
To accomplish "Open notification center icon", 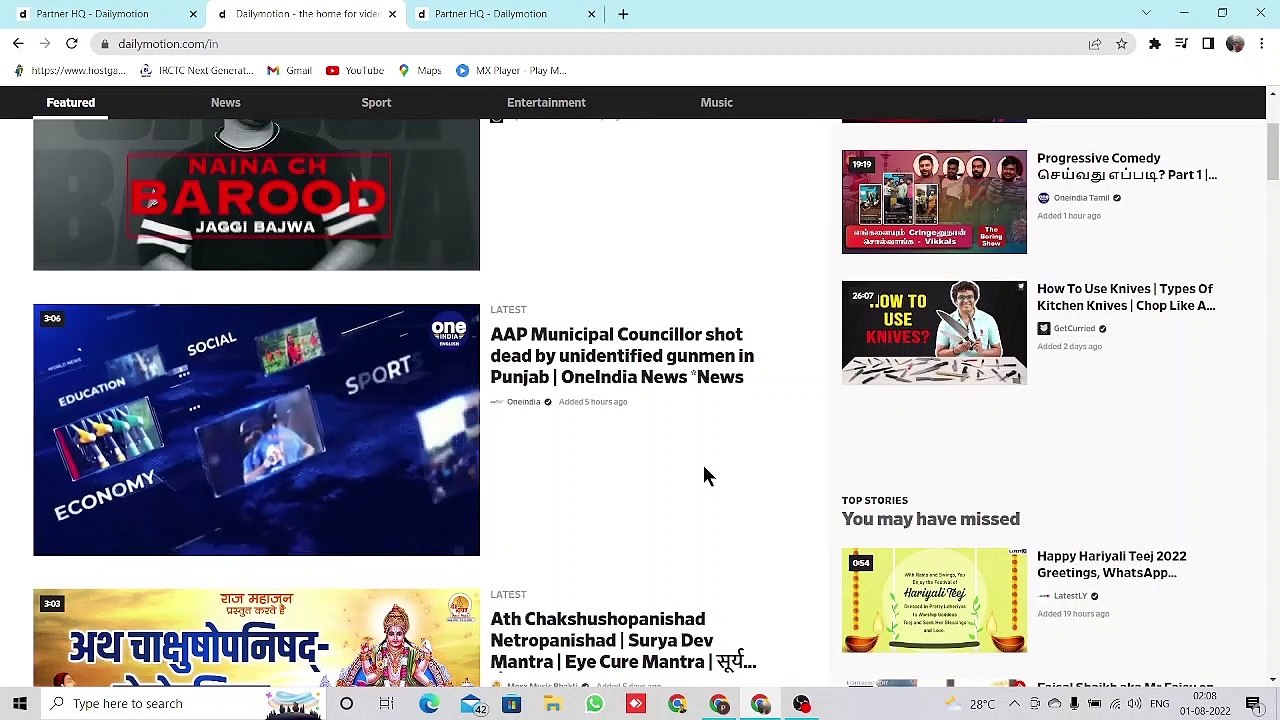I will point(1253,704).
